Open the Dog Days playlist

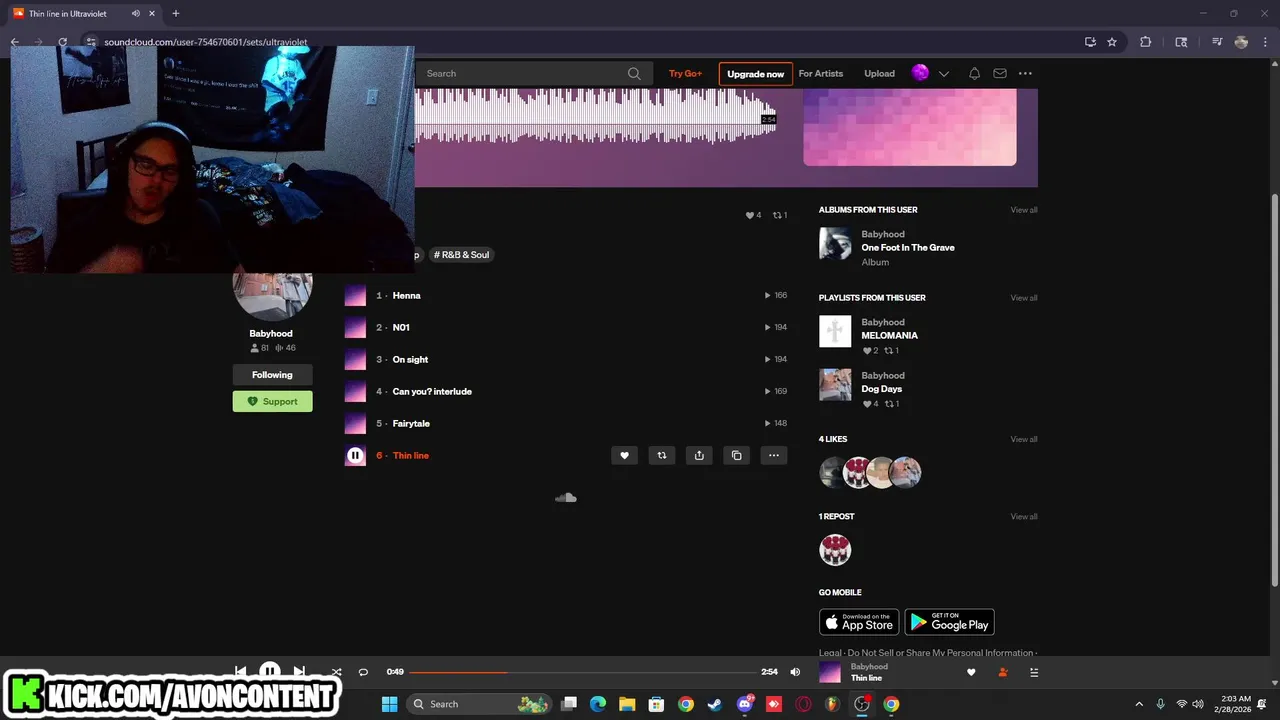pyautogui.click(x=881, y=389)
